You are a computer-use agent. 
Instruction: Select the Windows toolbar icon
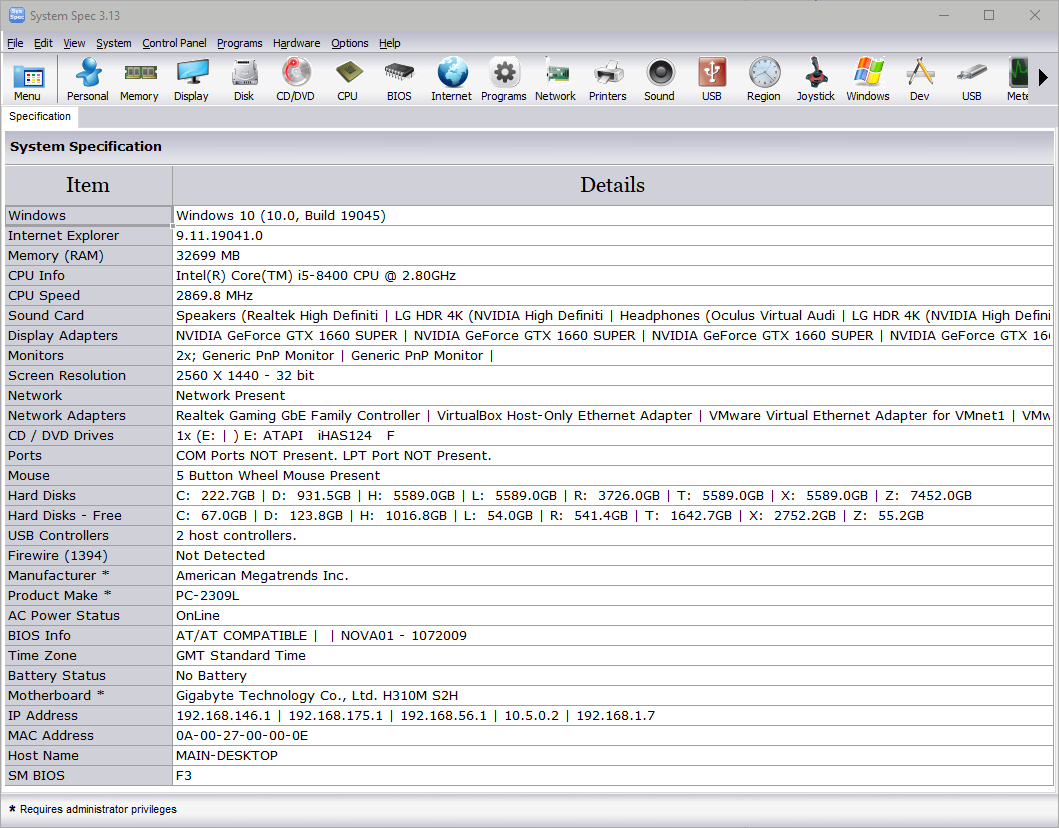click(x=867, y=79)
